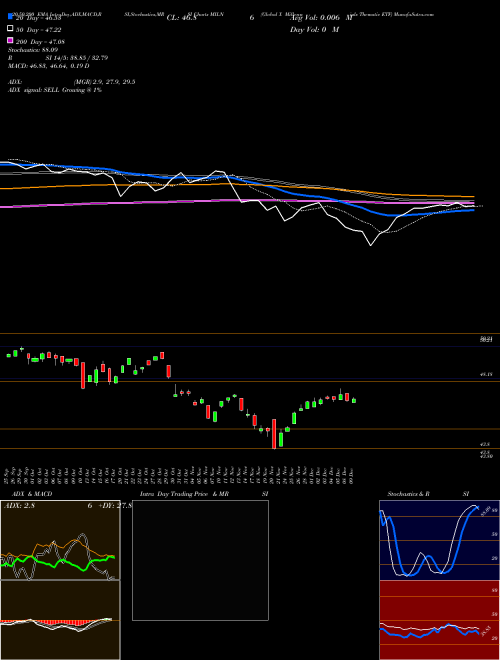Click the '(MGR) 2.9, 27.9, 29.5' ADX values
The image size is (500, 660).
point(104,82)
